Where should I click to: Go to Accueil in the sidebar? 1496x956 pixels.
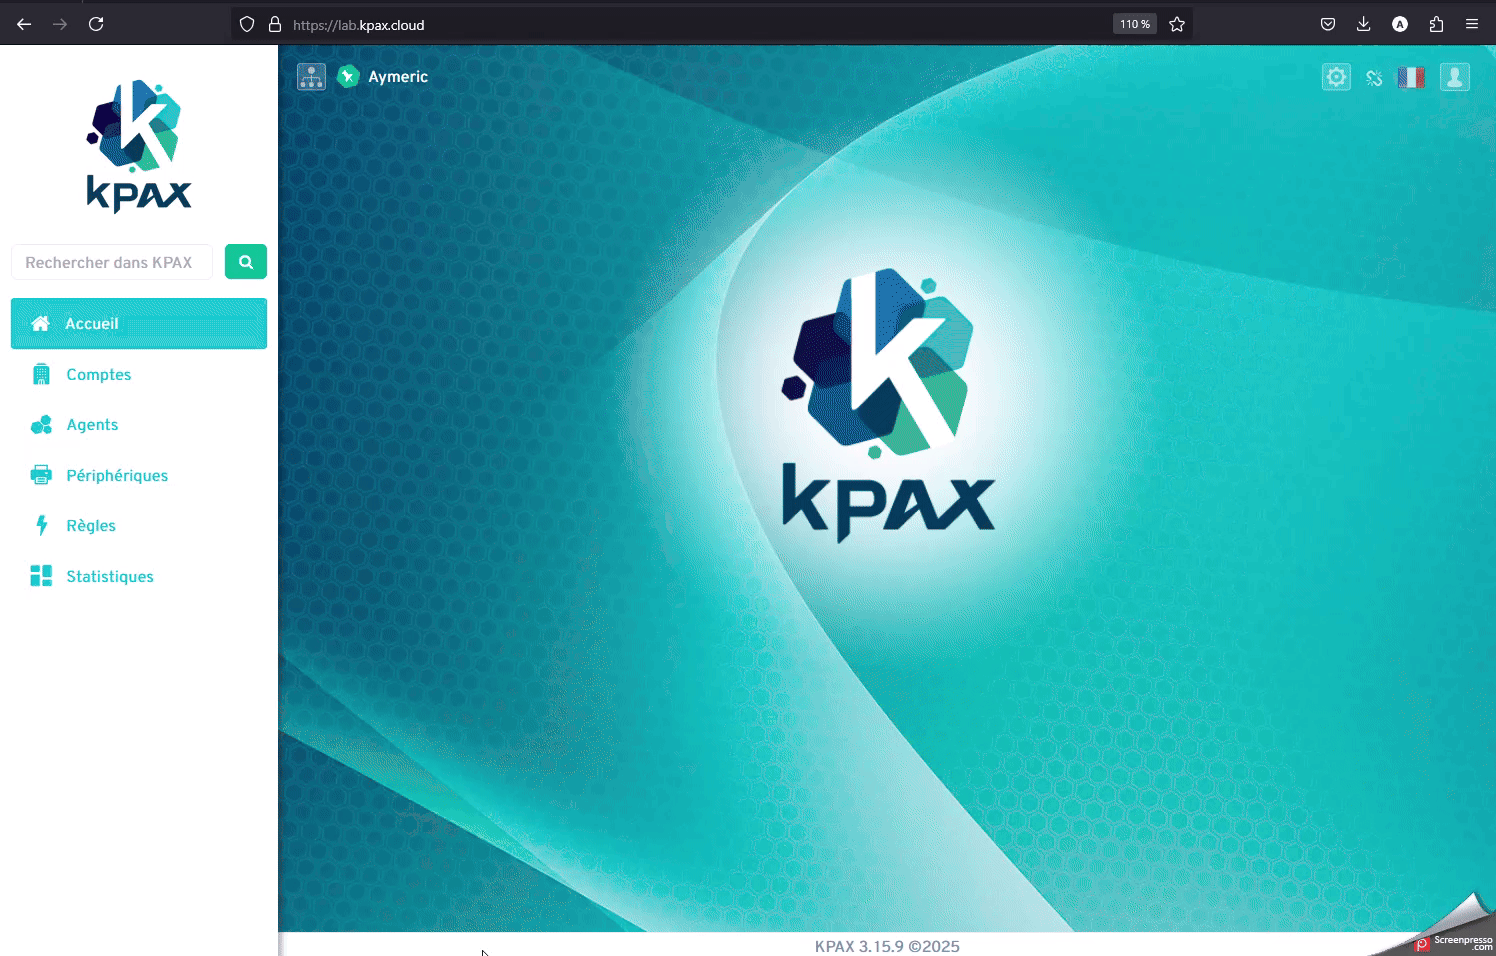point(138,324)
